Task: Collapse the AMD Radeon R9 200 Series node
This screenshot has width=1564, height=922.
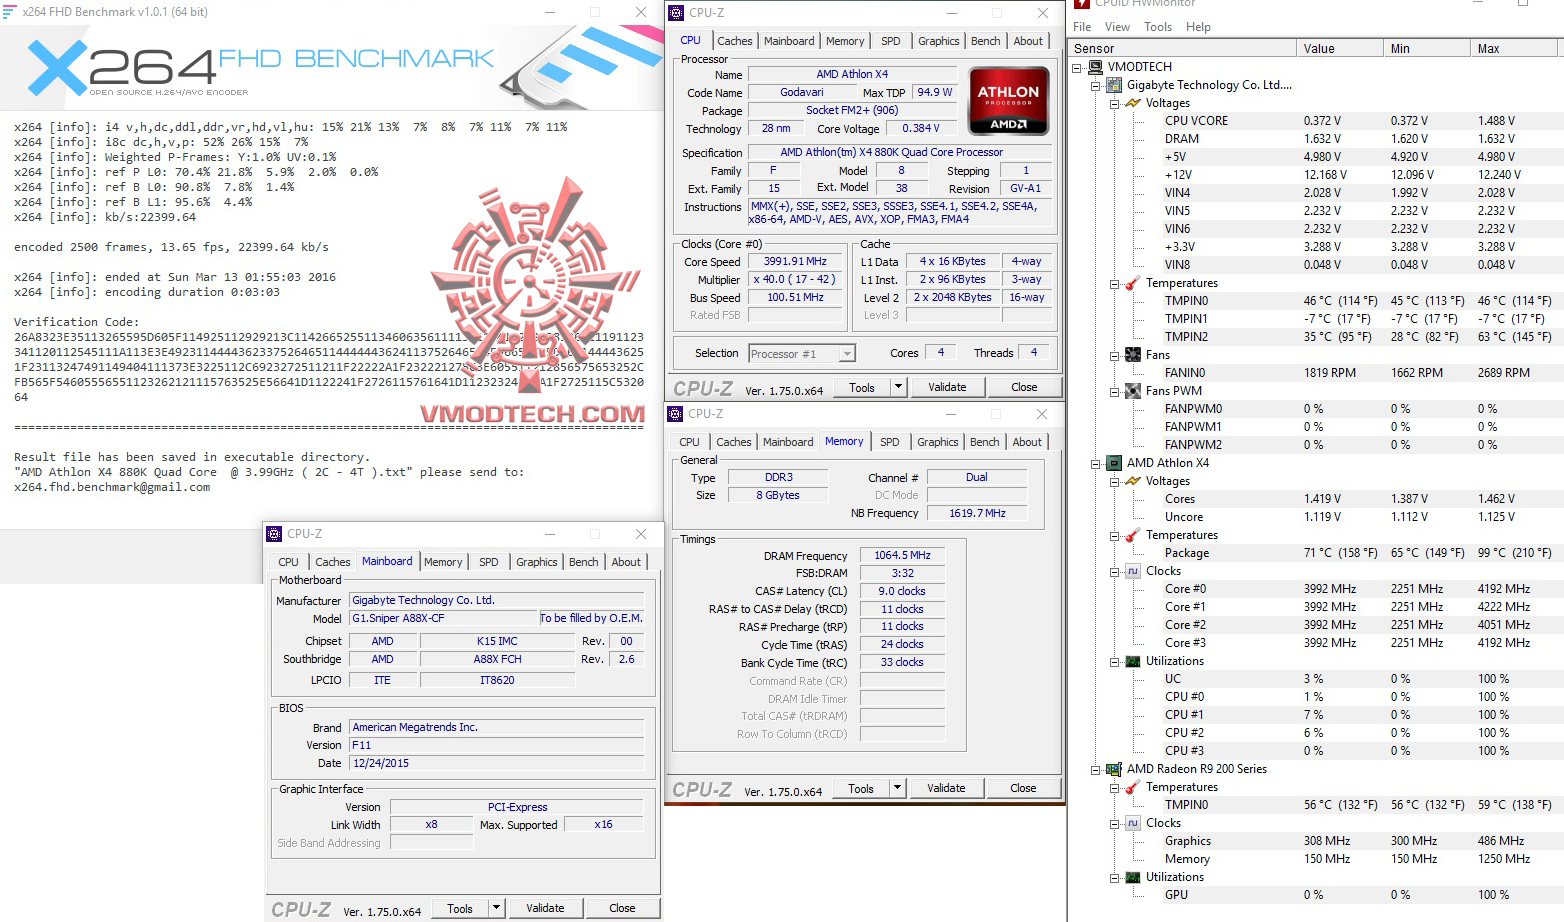Action: coord(1096,769)
